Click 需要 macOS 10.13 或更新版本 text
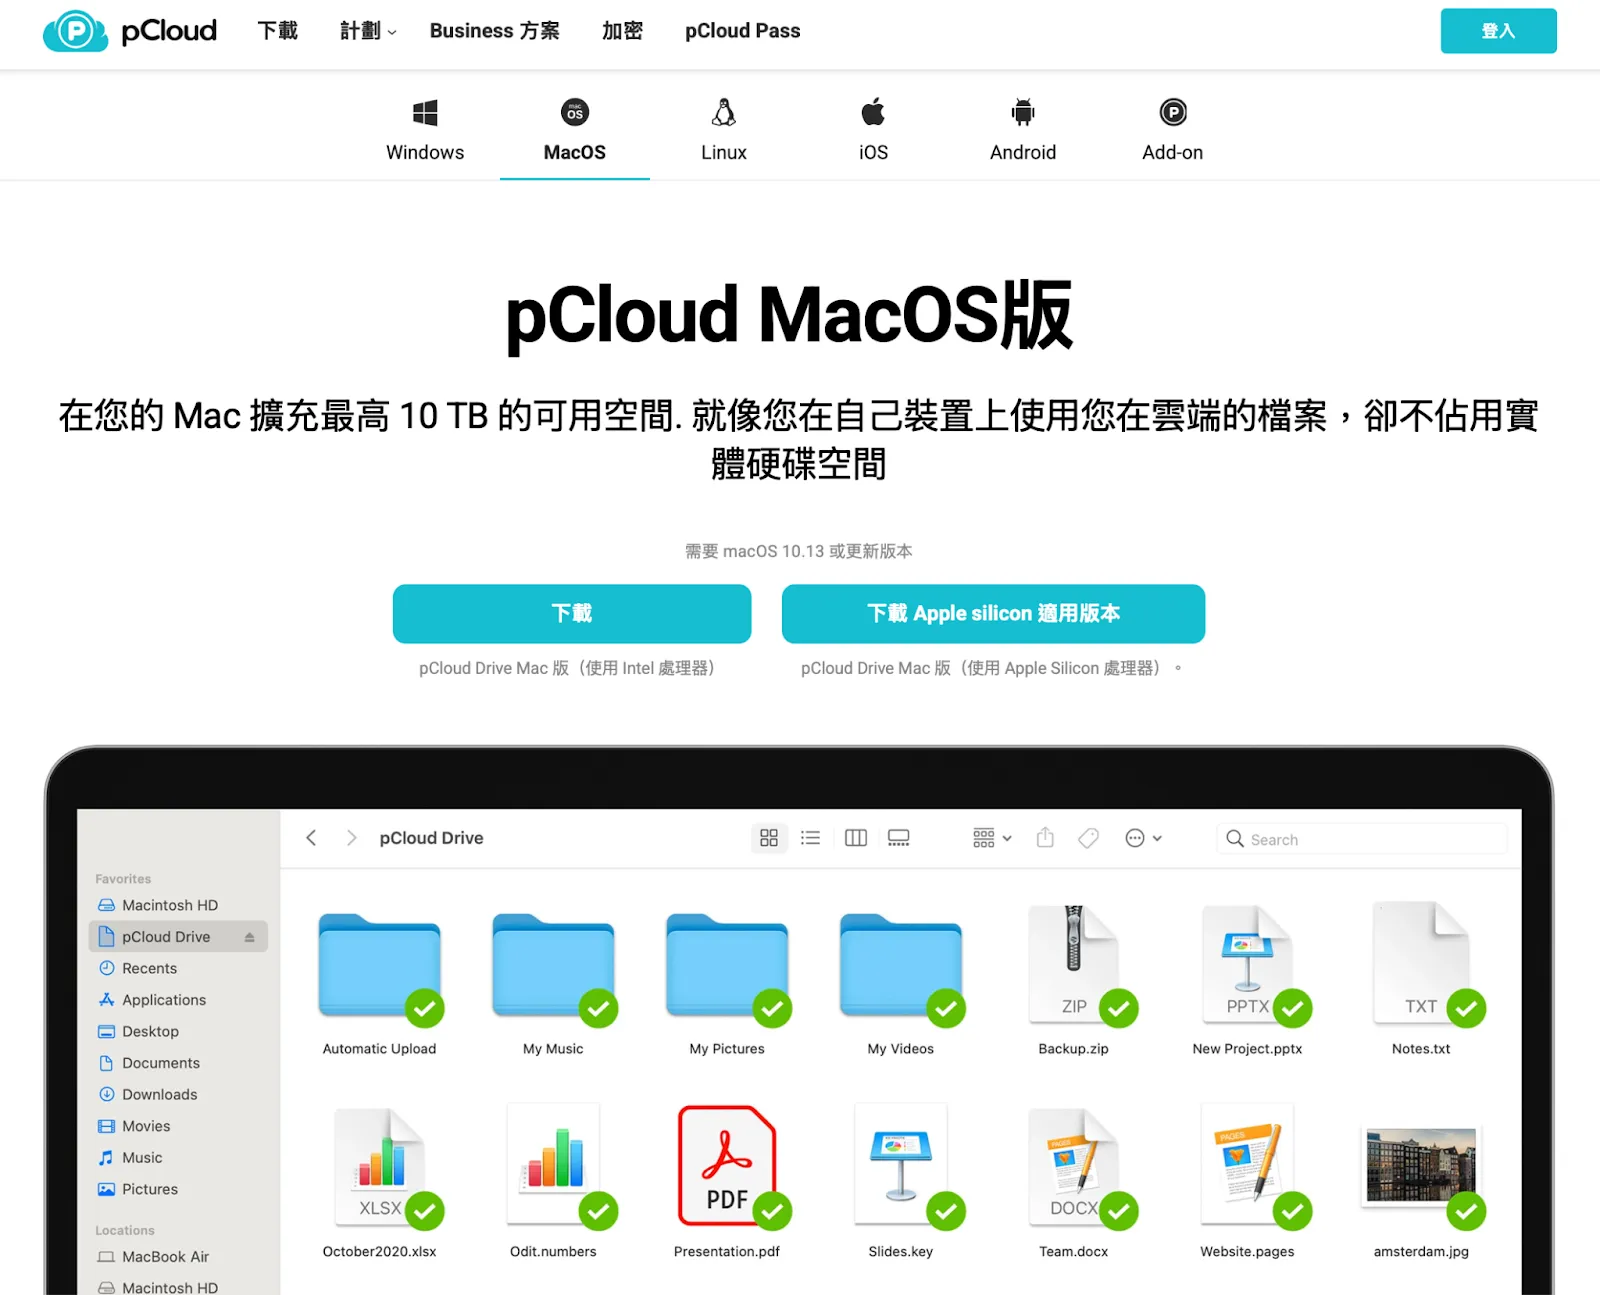Image resolution: width=1600 pixels, height=1295 pixels. 799,551
